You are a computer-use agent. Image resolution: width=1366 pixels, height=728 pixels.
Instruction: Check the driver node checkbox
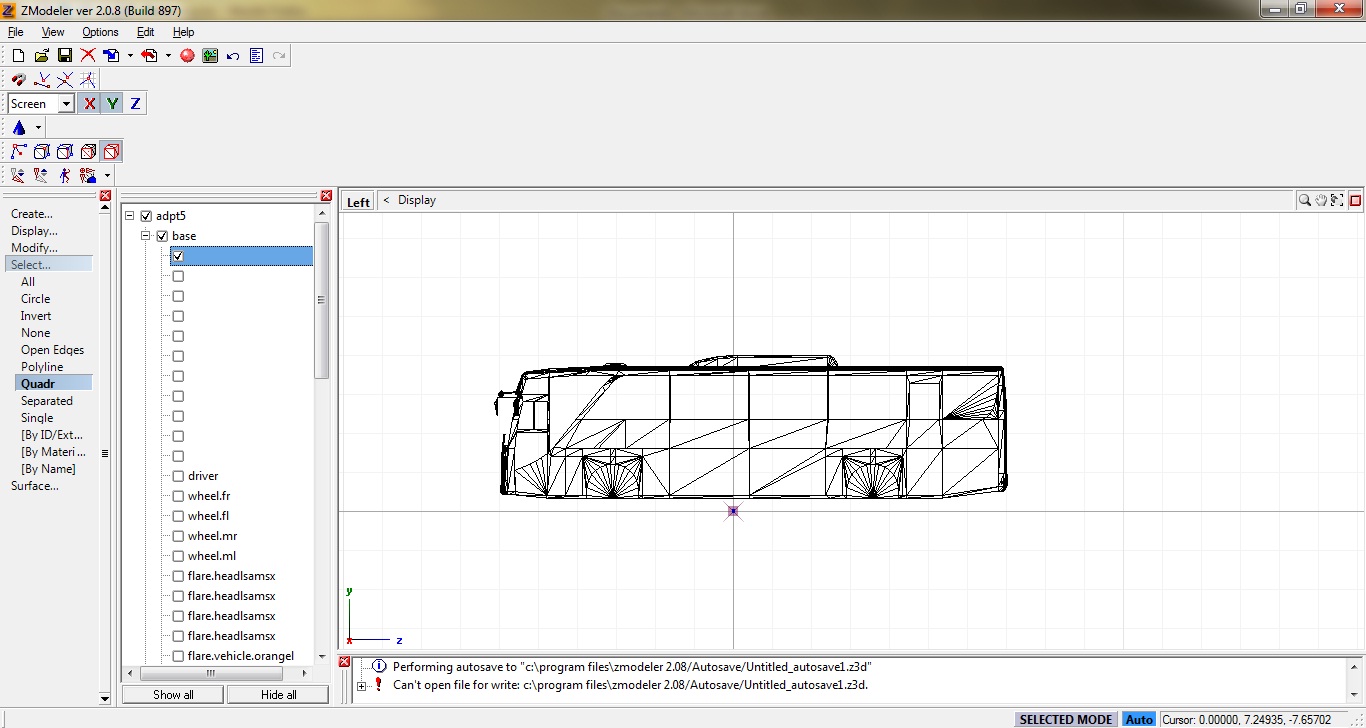point(177,475)
